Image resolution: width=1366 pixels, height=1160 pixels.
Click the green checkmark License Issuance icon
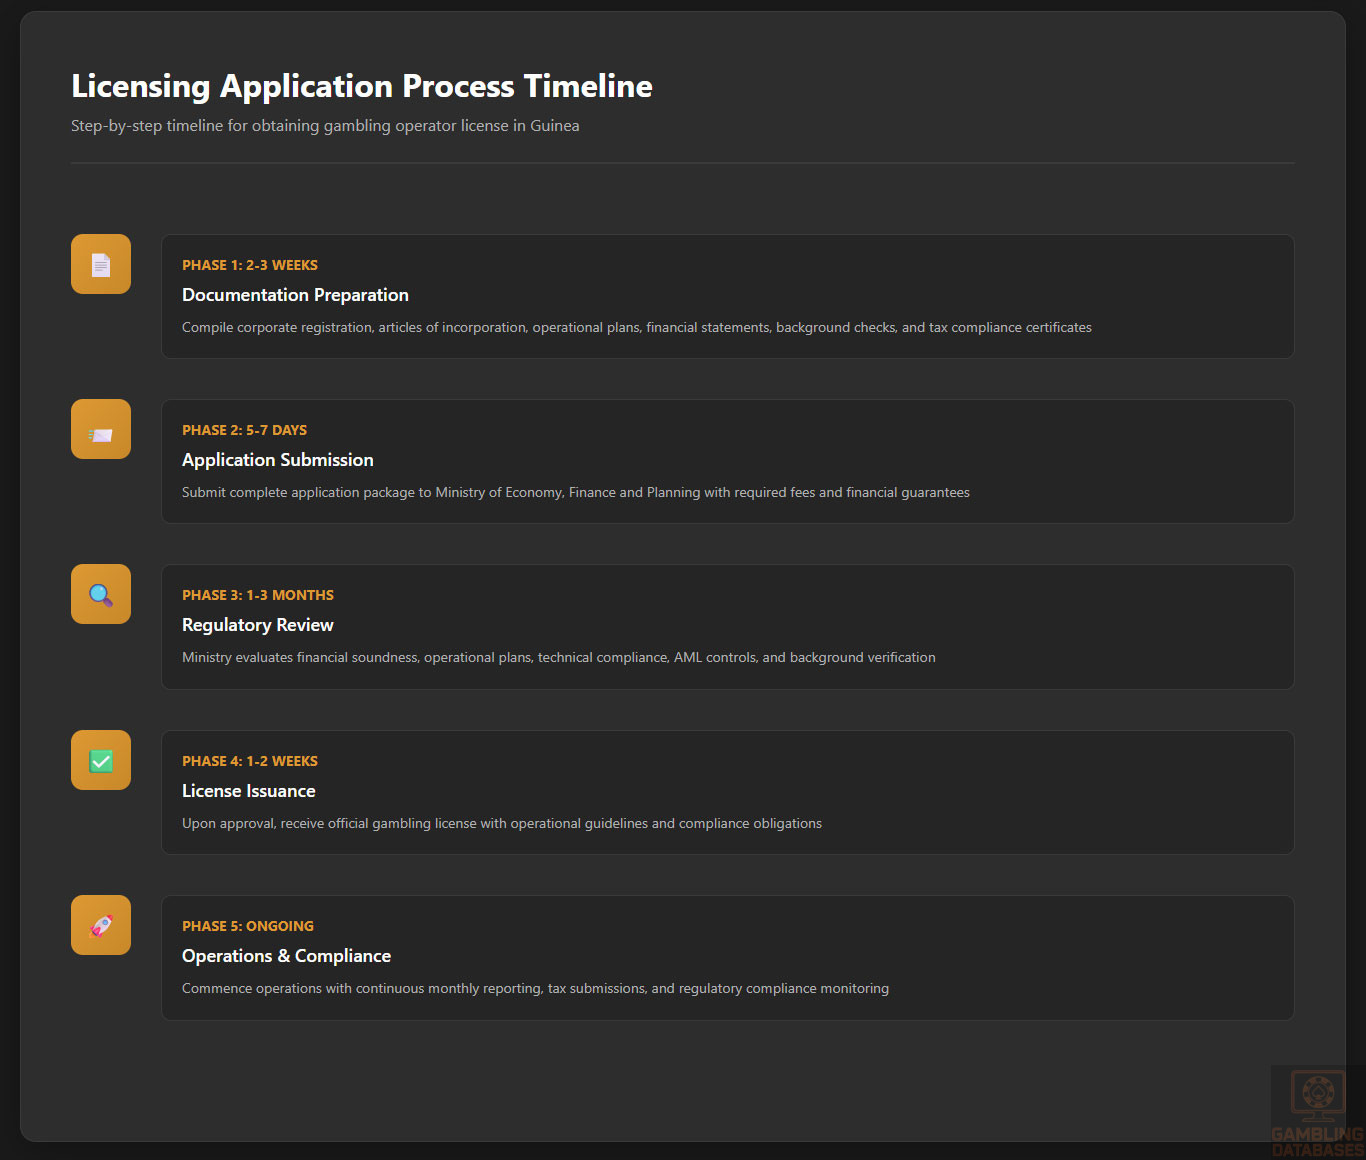coord(101,761)
